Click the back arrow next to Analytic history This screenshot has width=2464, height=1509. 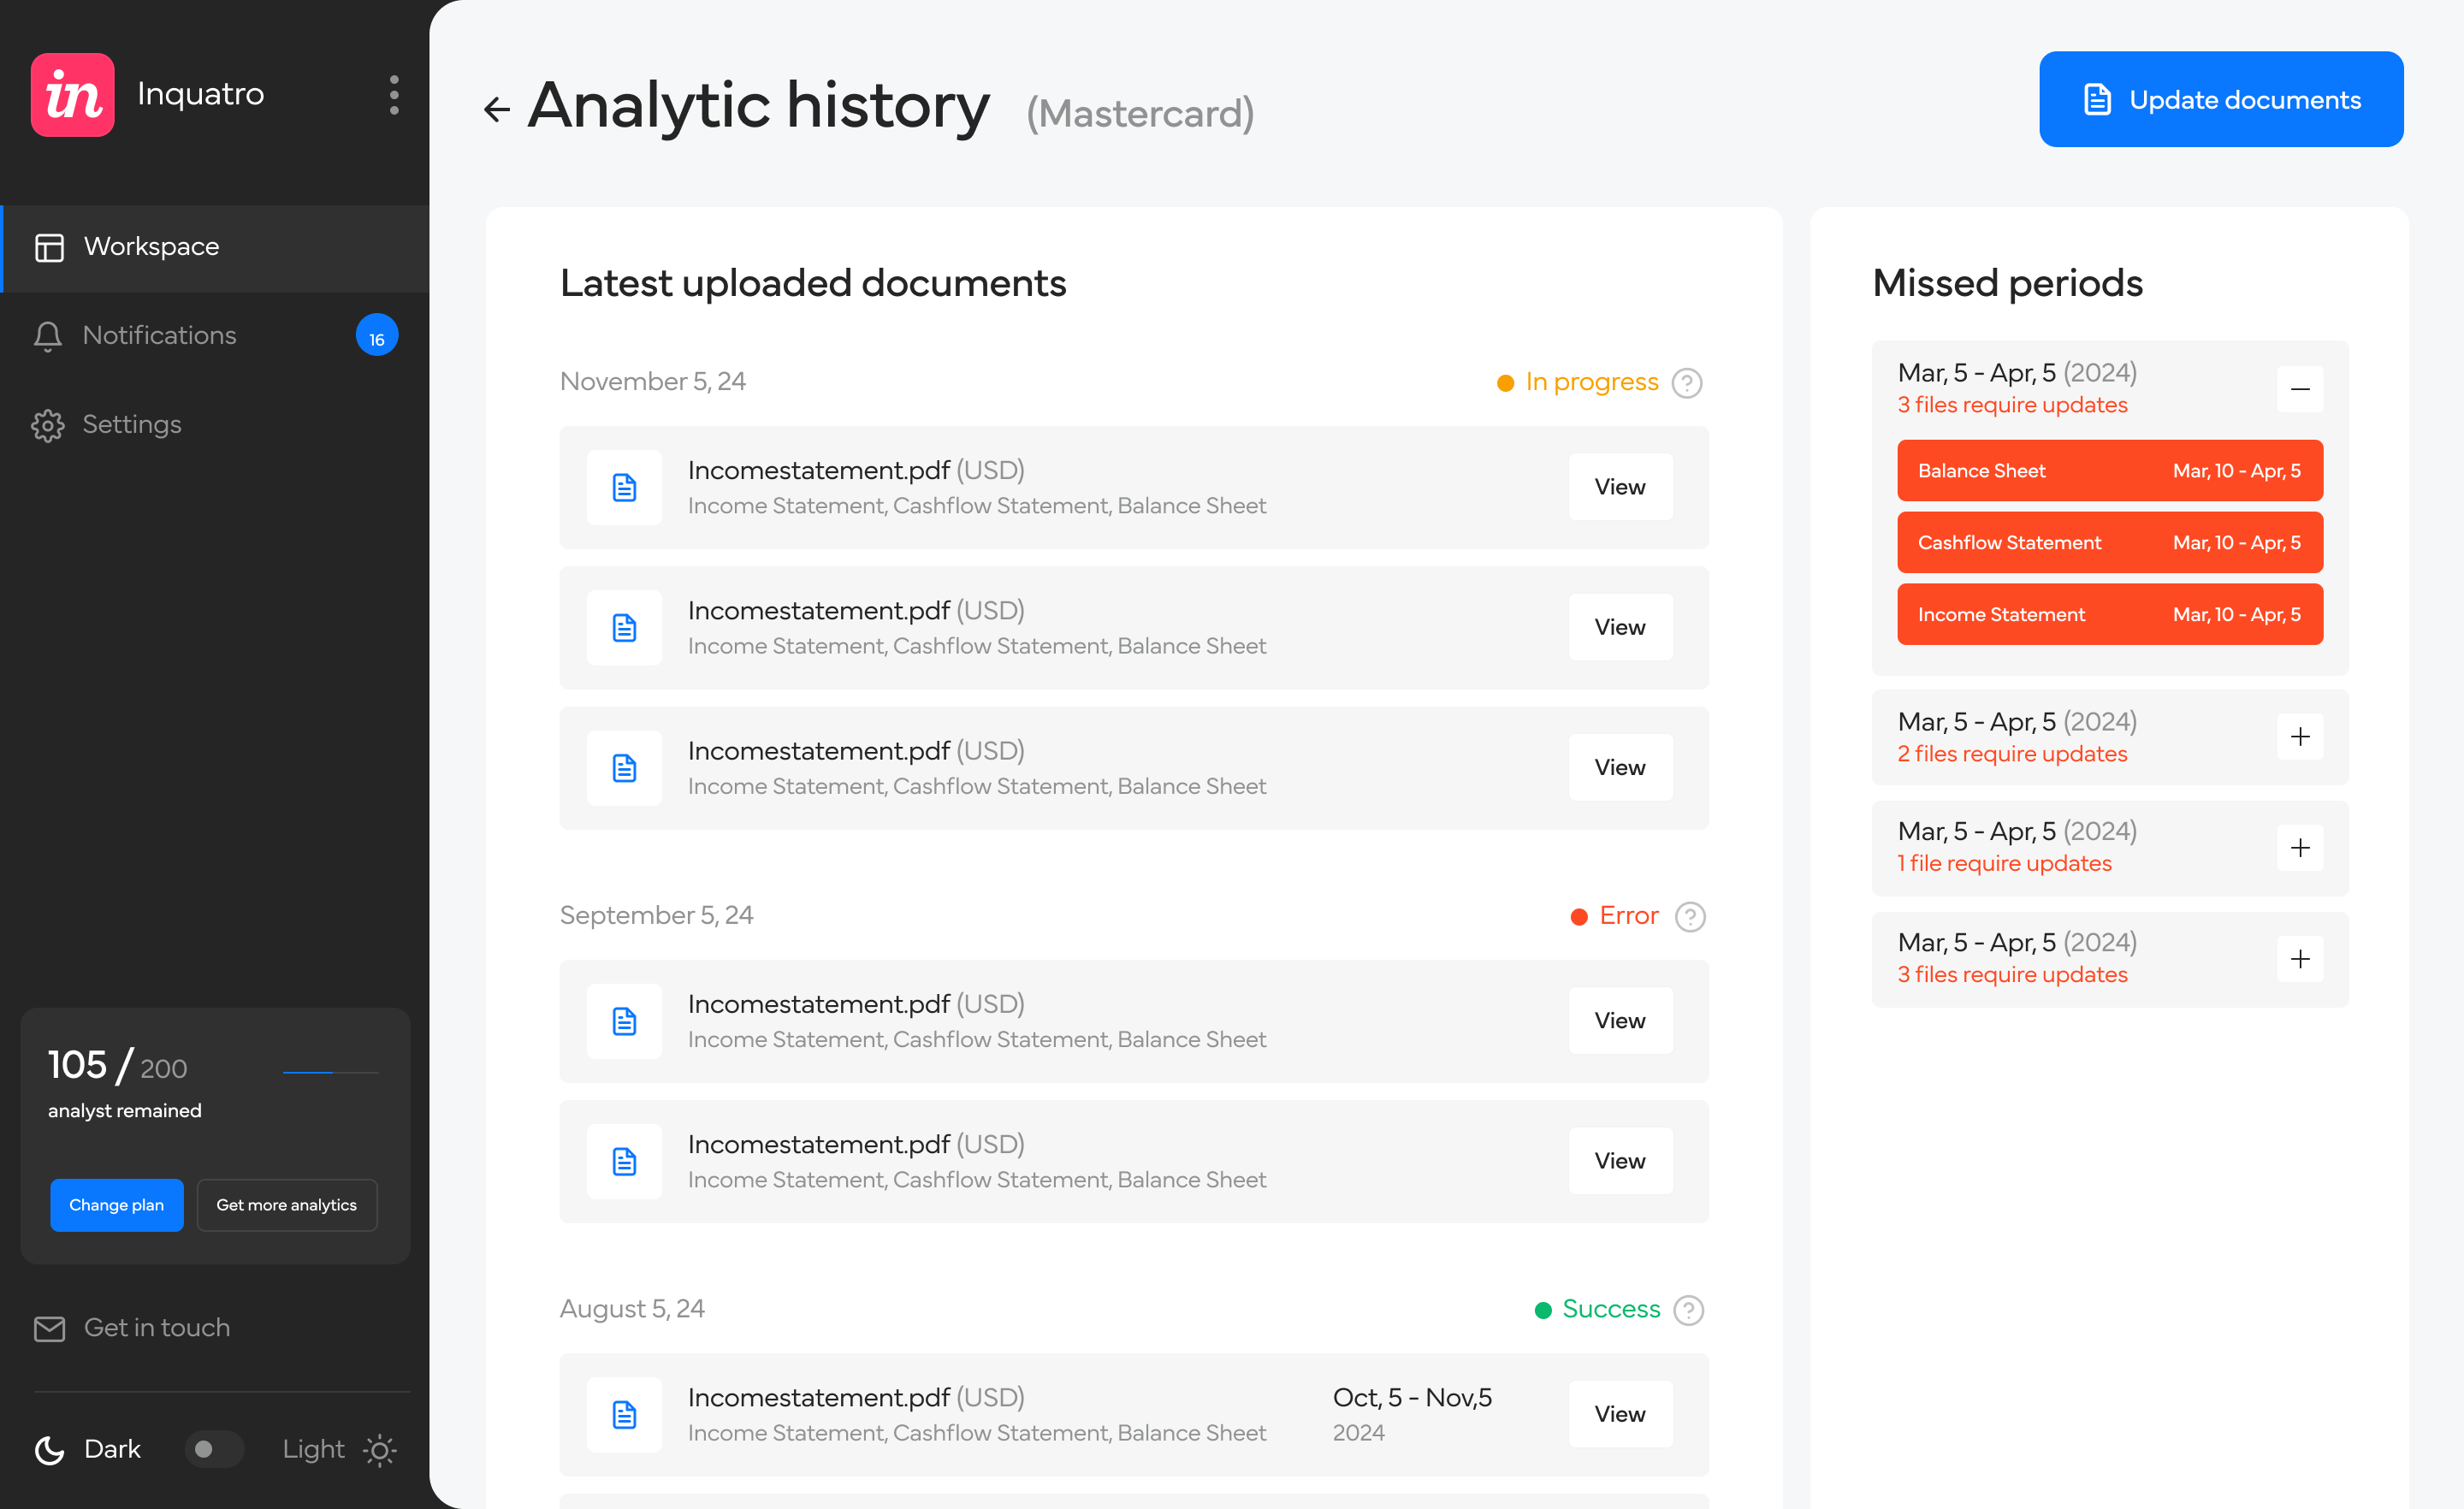pos(497,109)
